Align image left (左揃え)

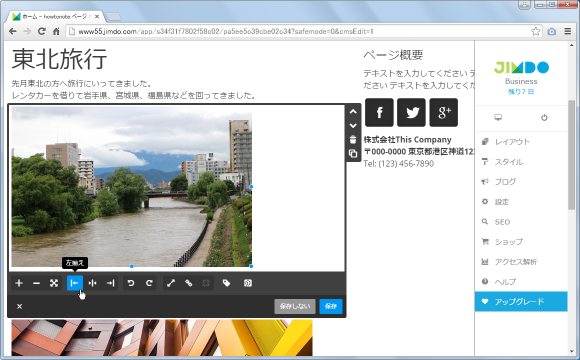point(75,283)
